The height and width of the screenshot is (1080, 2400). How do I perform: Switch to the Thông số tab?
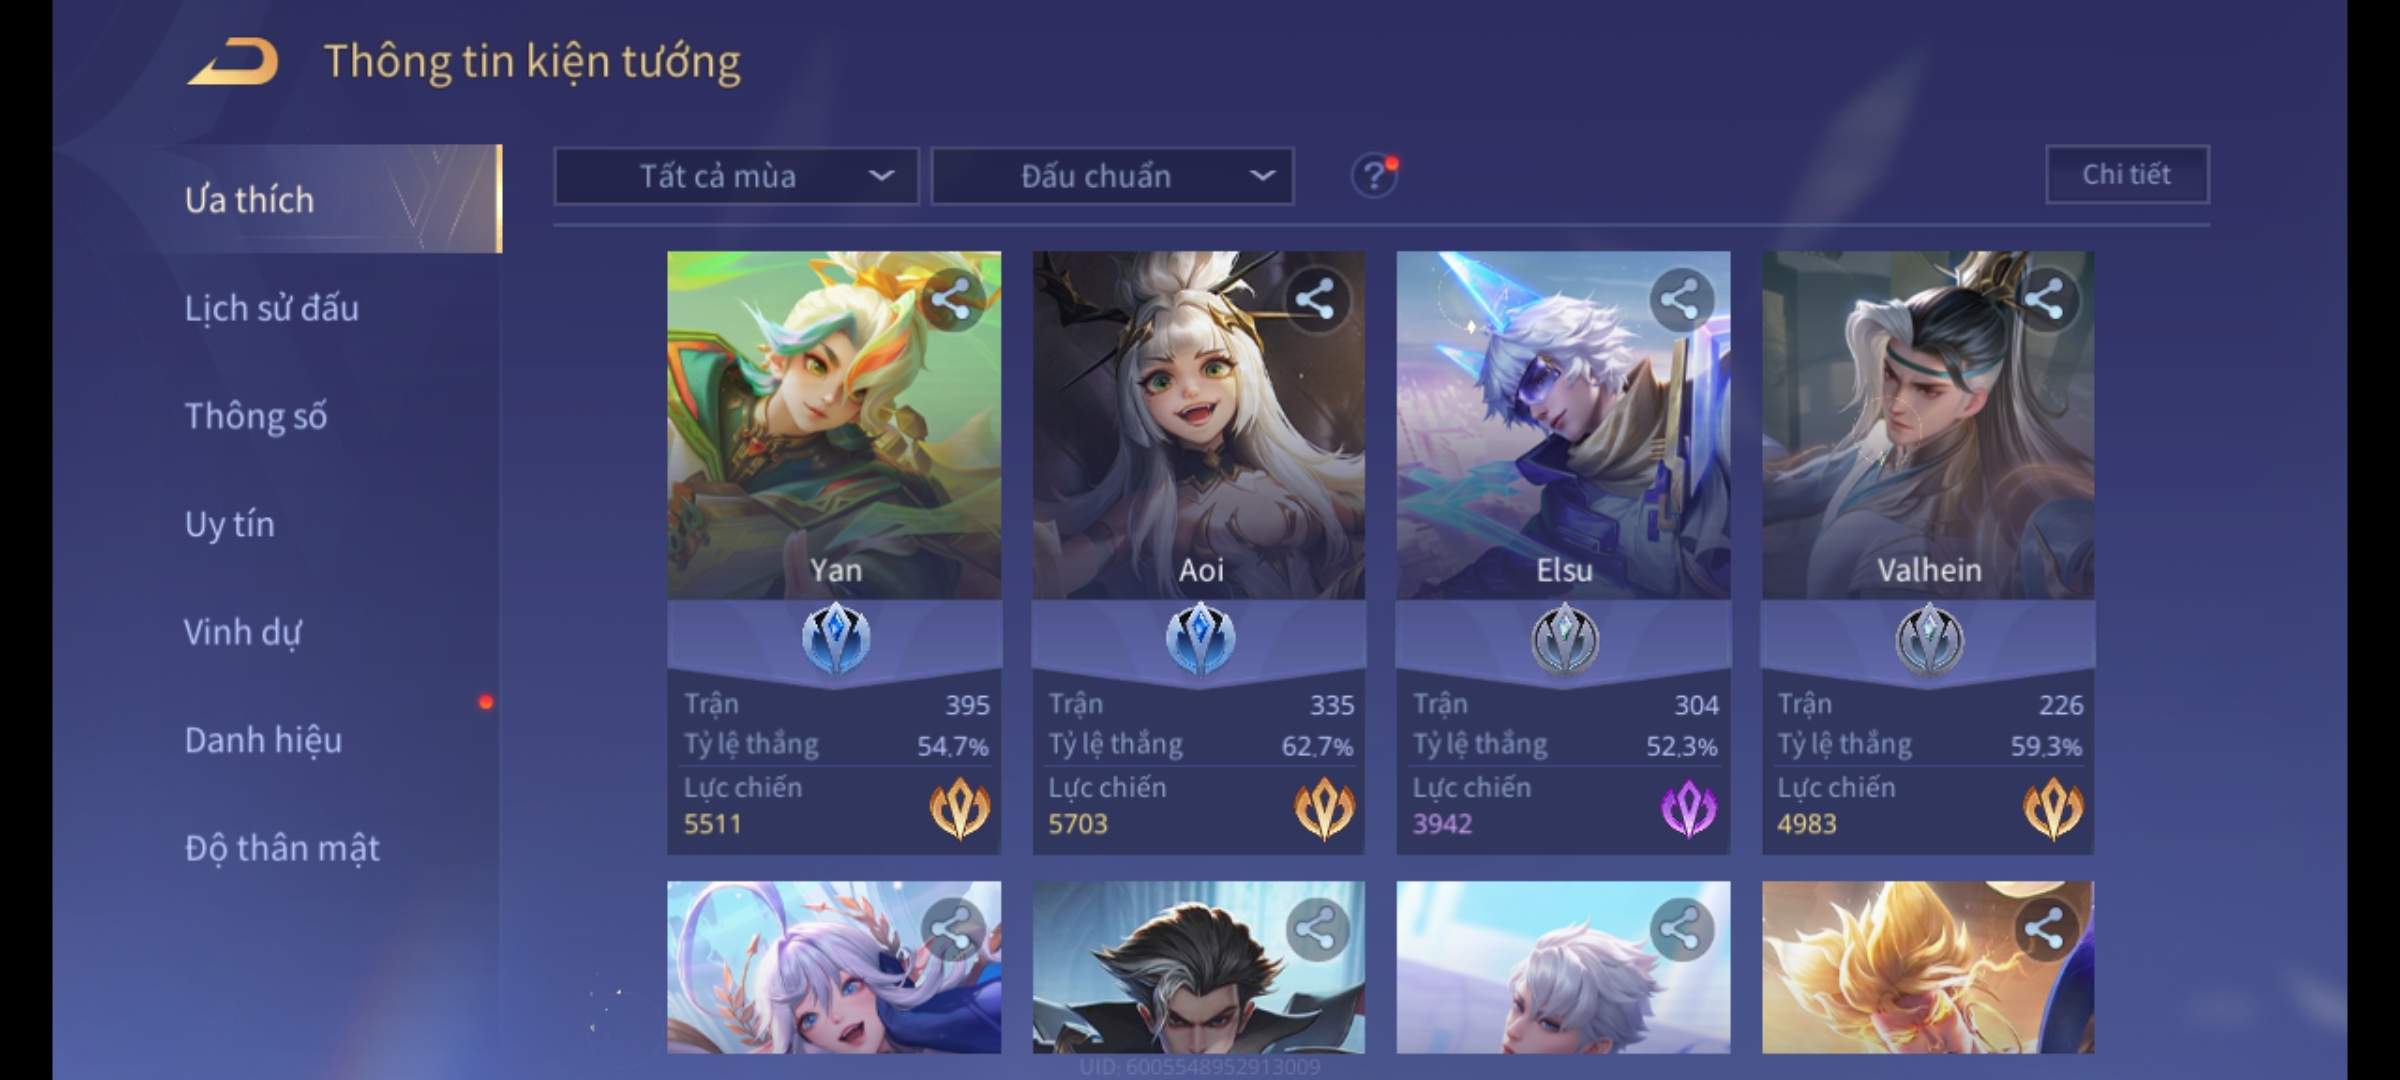[256, 416]
